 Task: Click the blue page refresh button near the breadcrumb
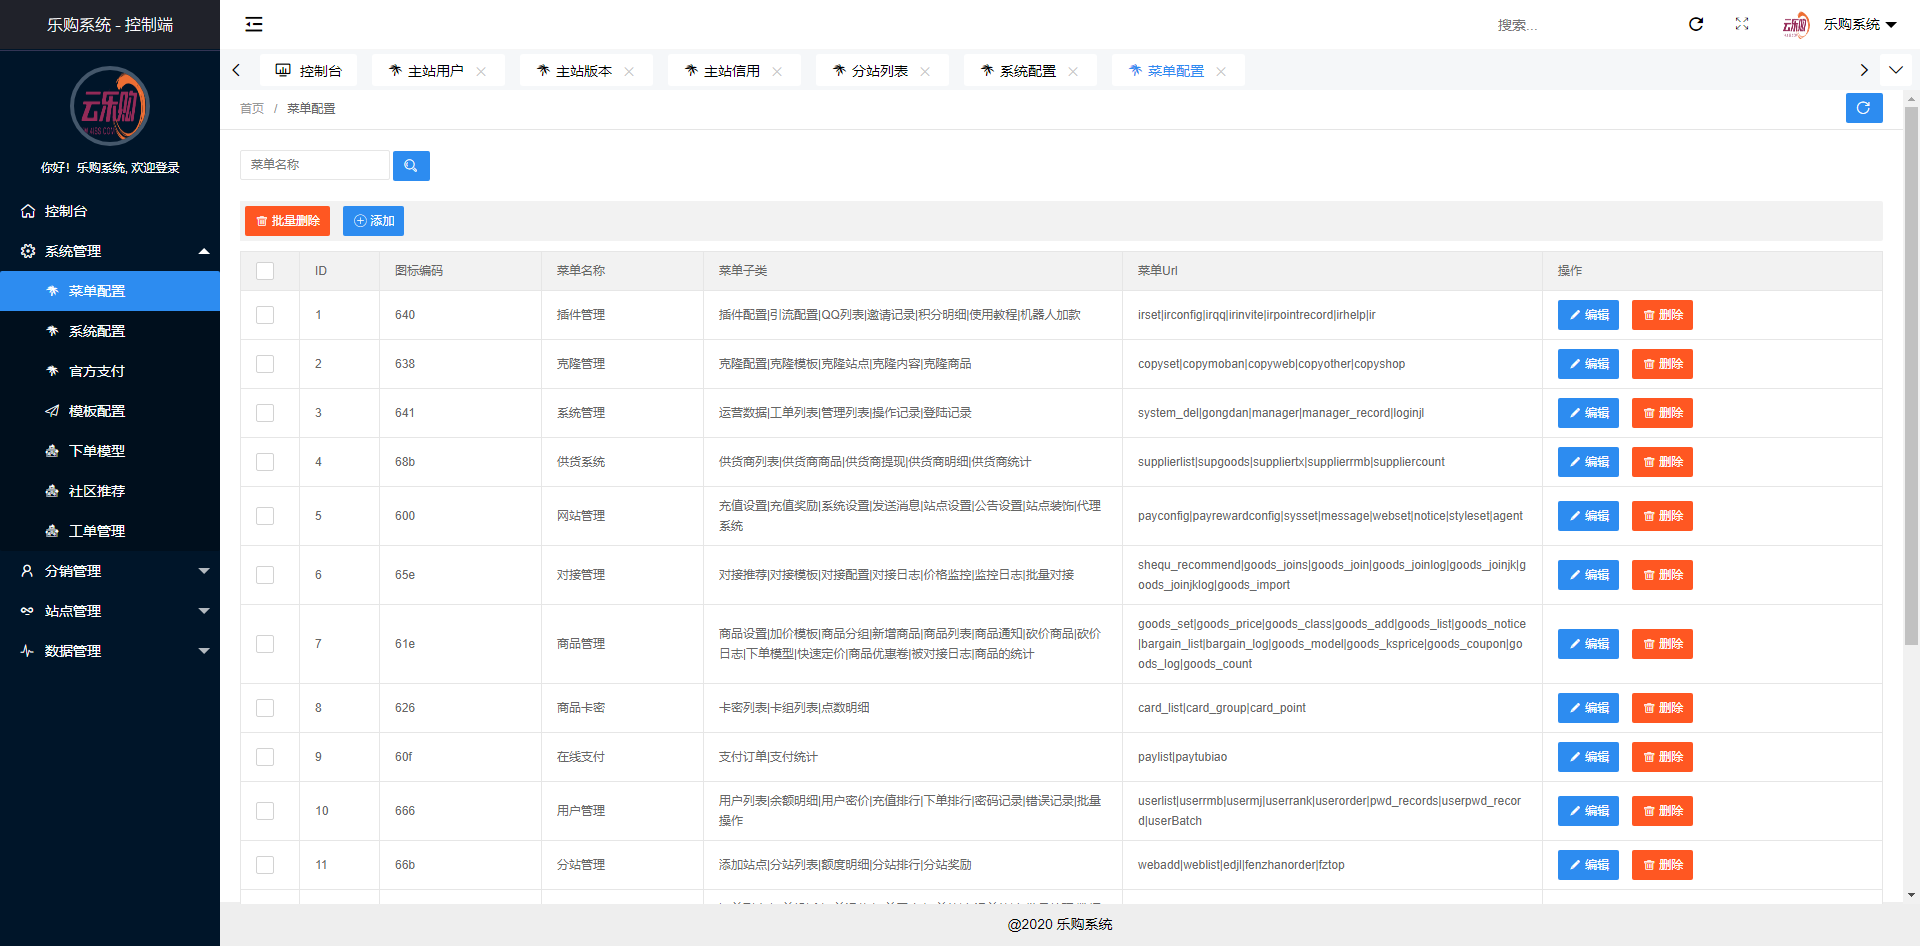(x=1864, y=108)
